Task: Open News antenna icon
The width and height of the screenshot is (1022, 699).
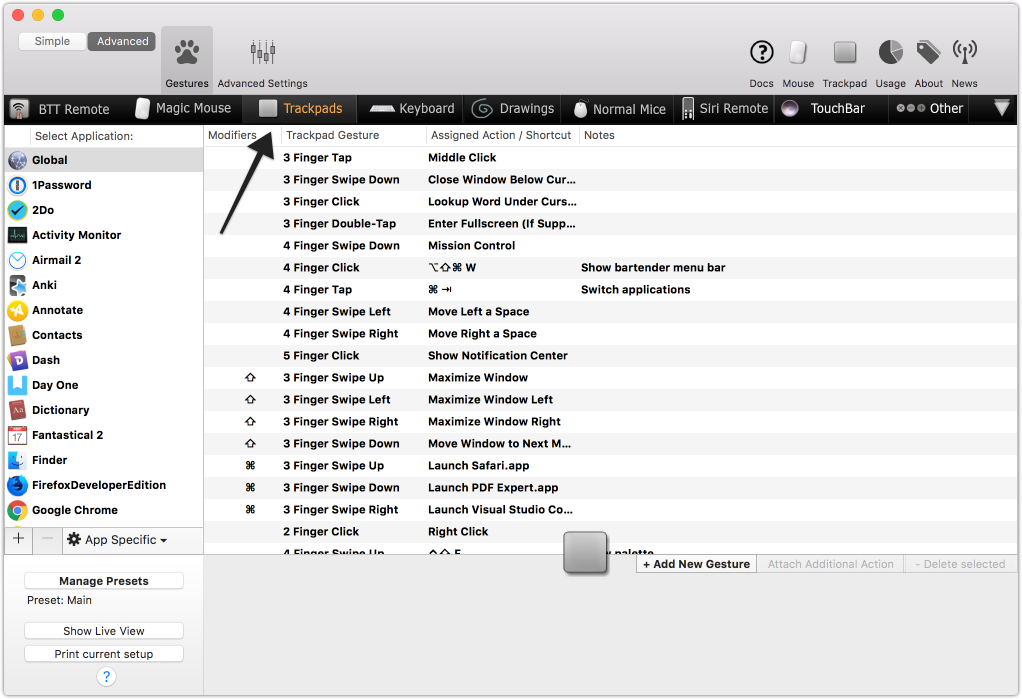Action: [x=964, y=52]
